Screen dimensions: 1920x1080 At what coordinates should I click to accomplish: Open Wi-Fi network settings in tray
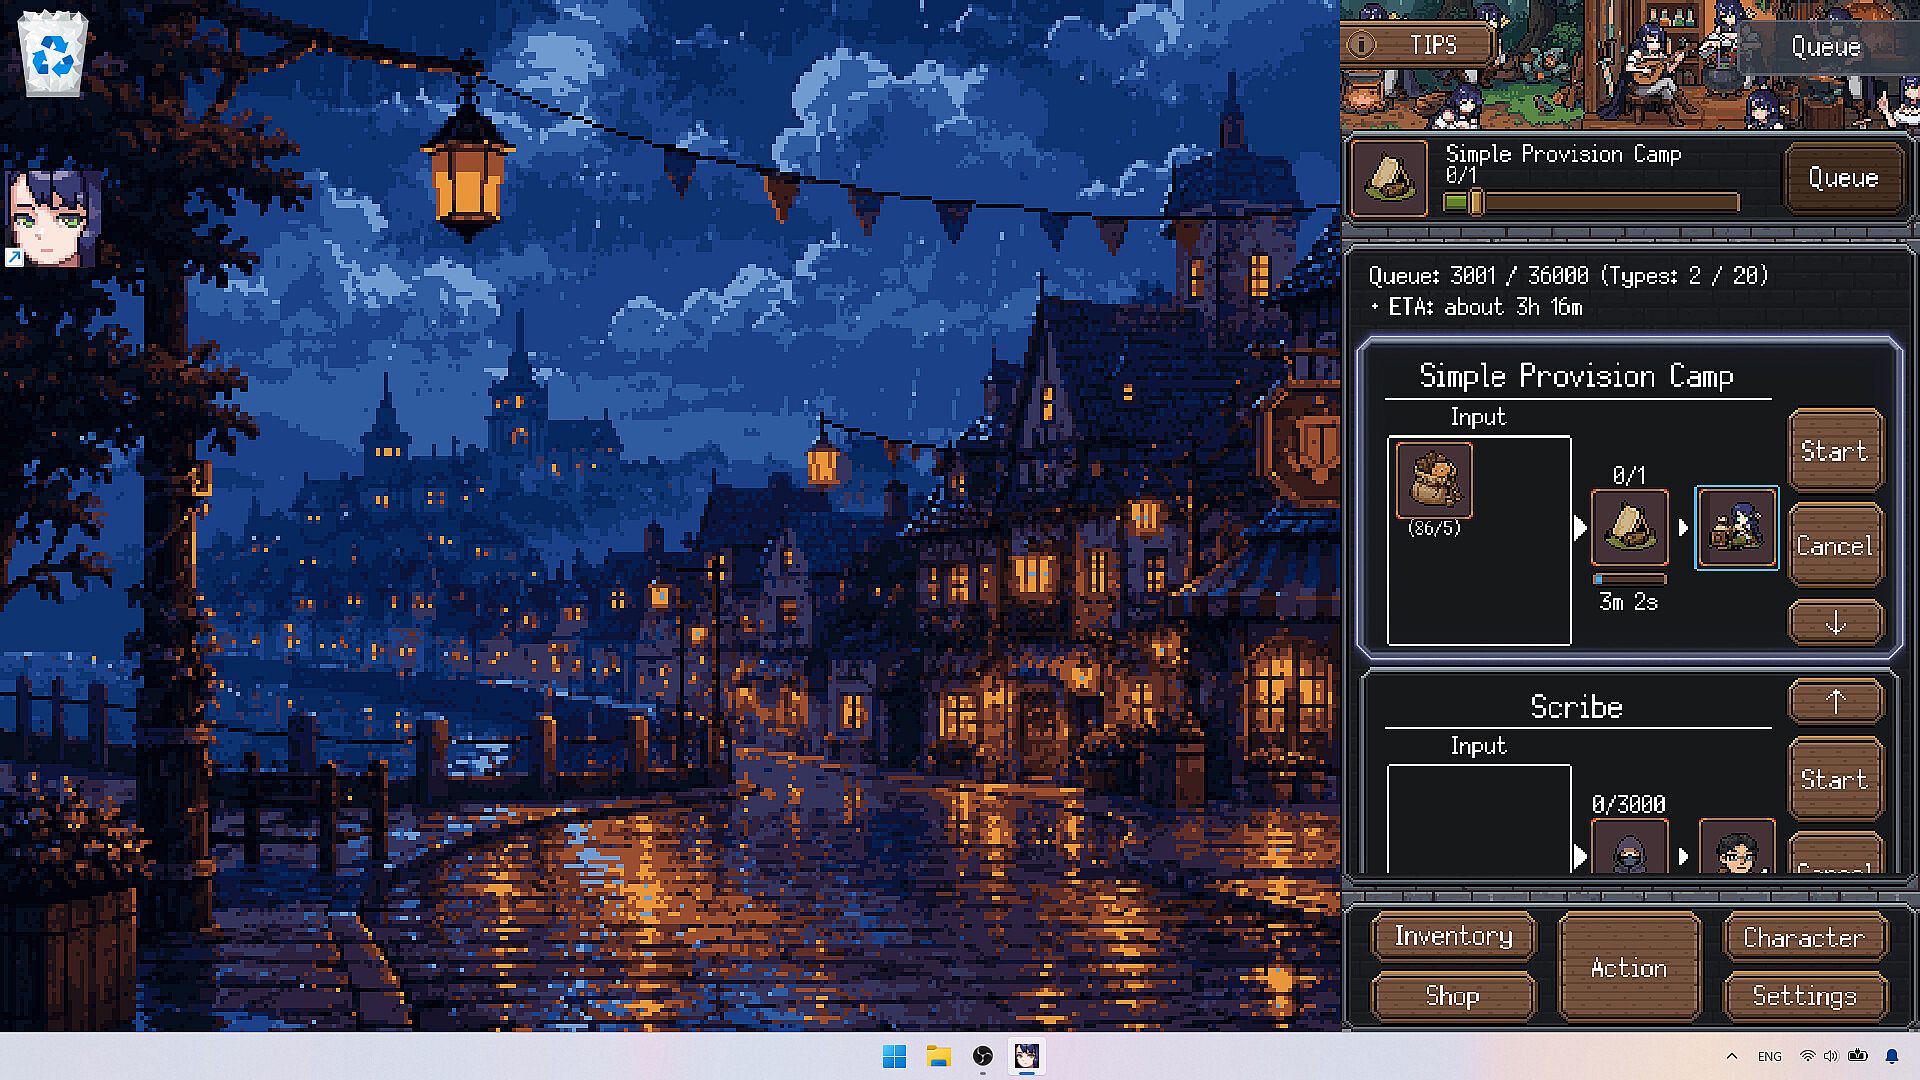(1807, 1056)
